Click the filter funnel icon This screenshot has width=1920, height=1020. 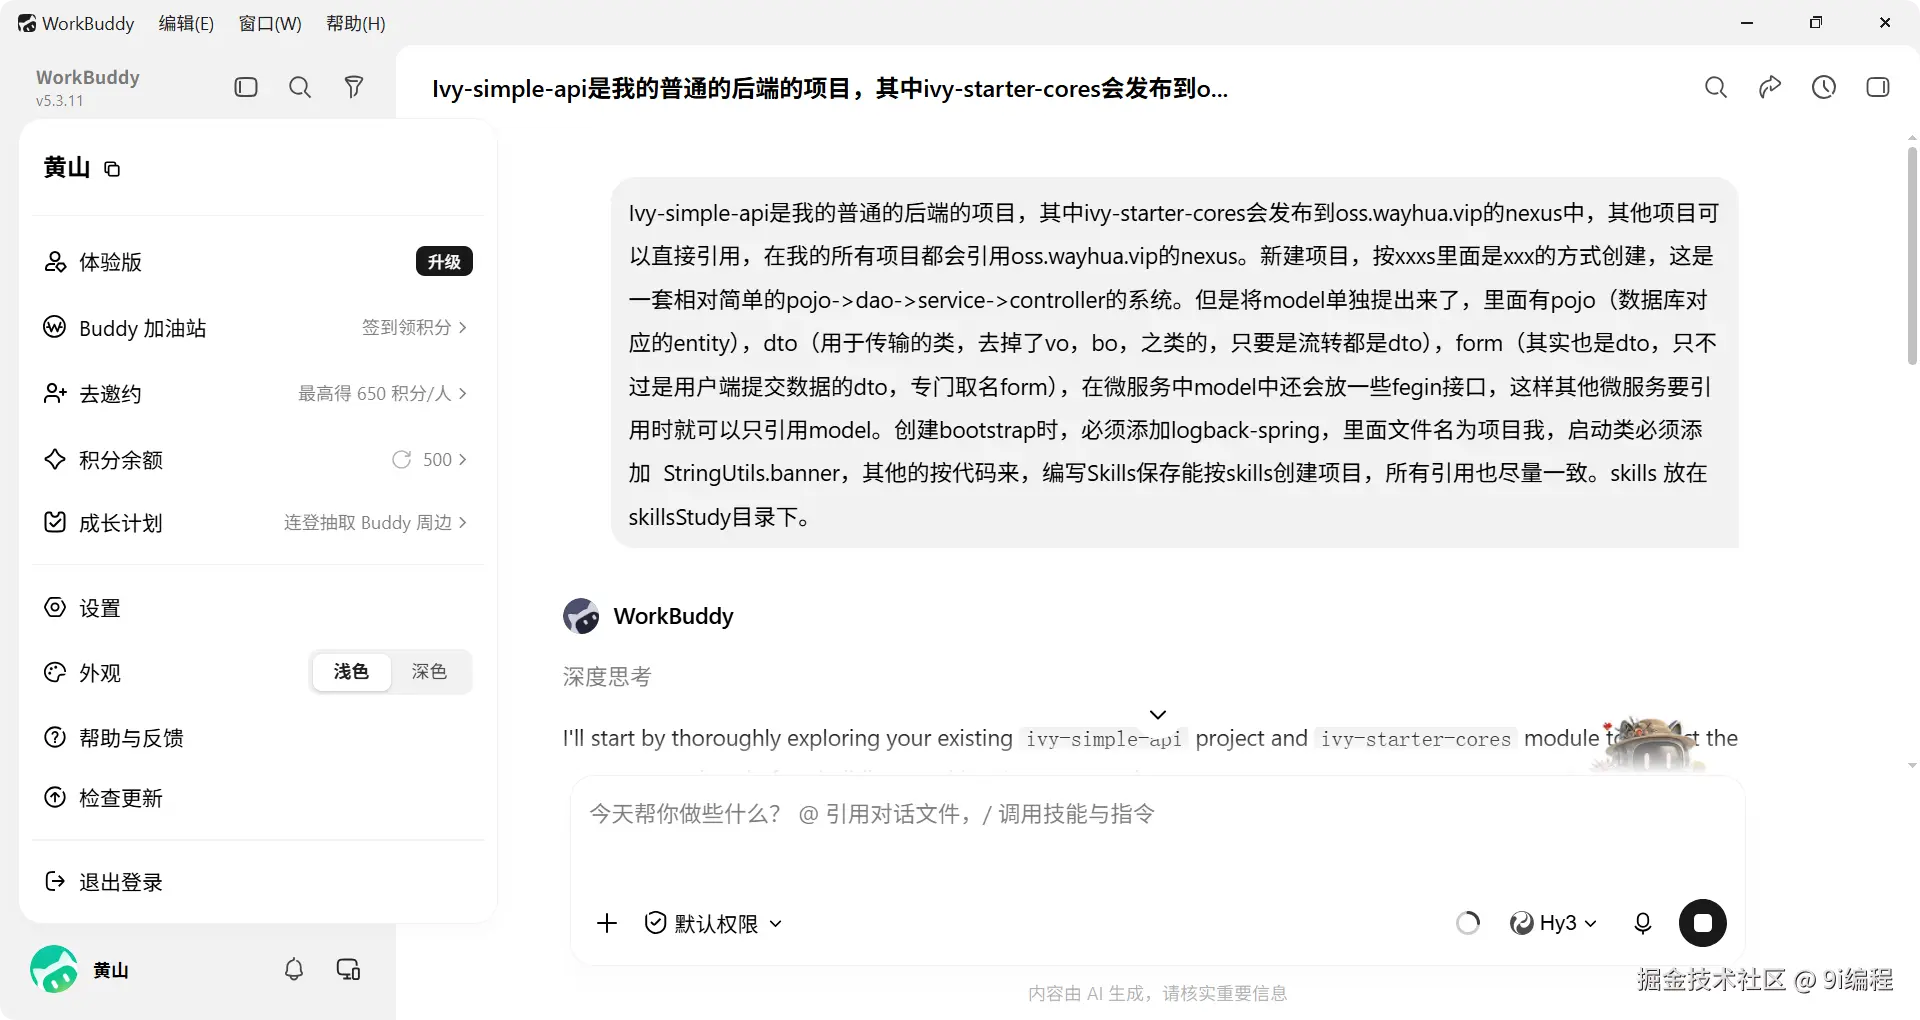[x=354, y=87]
